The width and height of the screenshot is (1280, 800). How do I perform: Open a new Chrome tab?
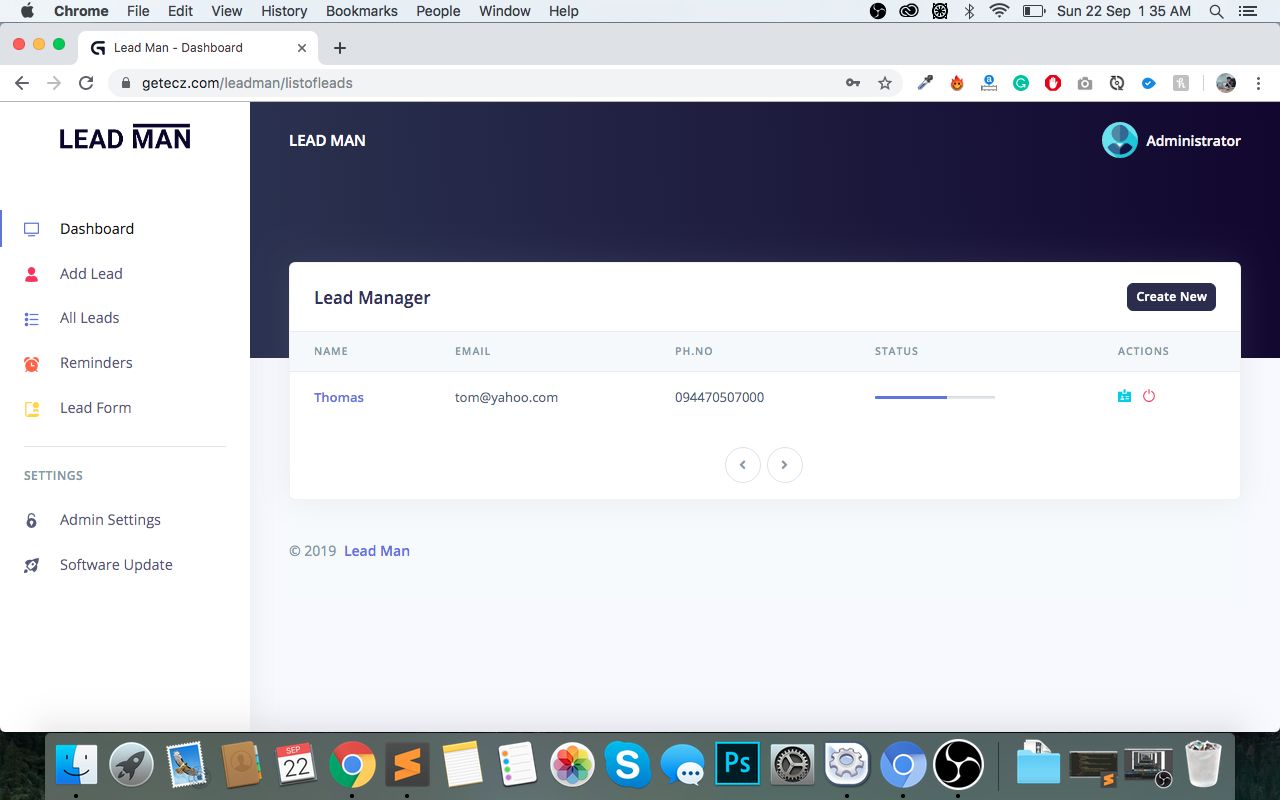[340, 48]
